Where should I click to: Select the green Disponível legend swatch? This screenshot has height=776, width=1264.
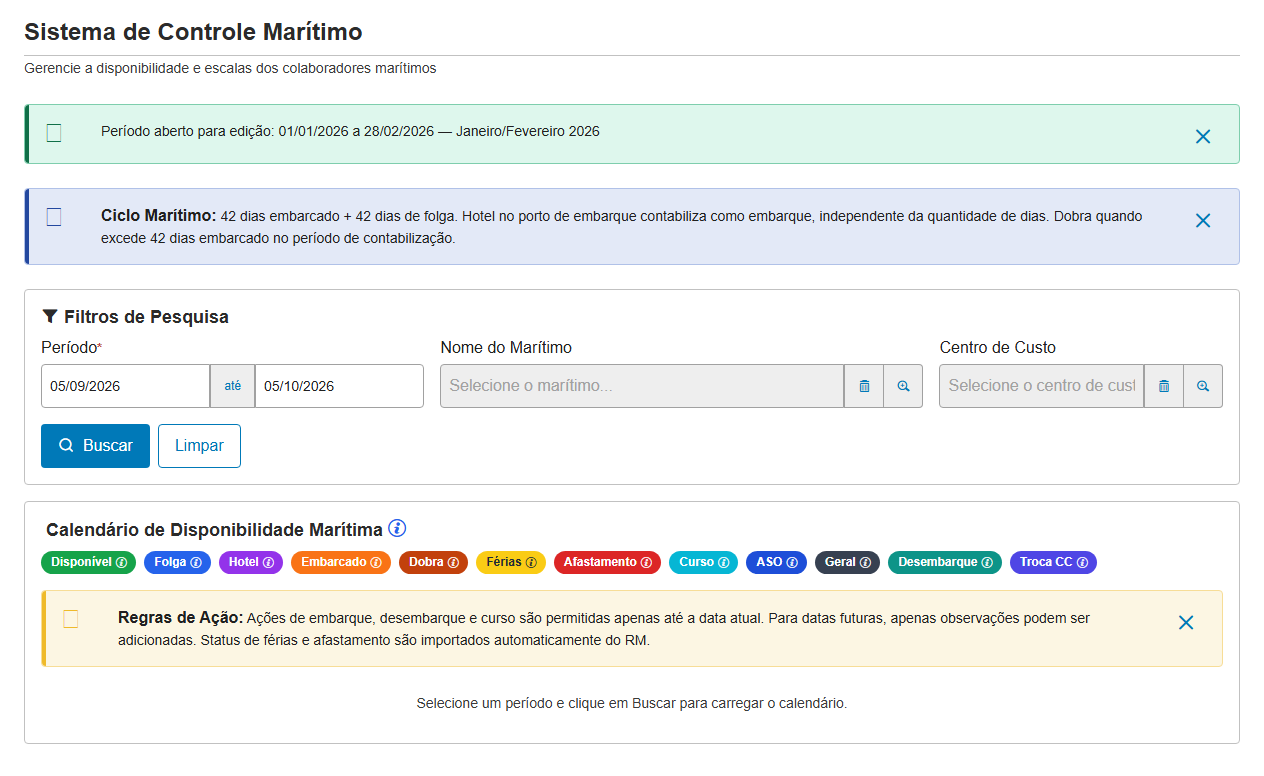click(88, 563)
